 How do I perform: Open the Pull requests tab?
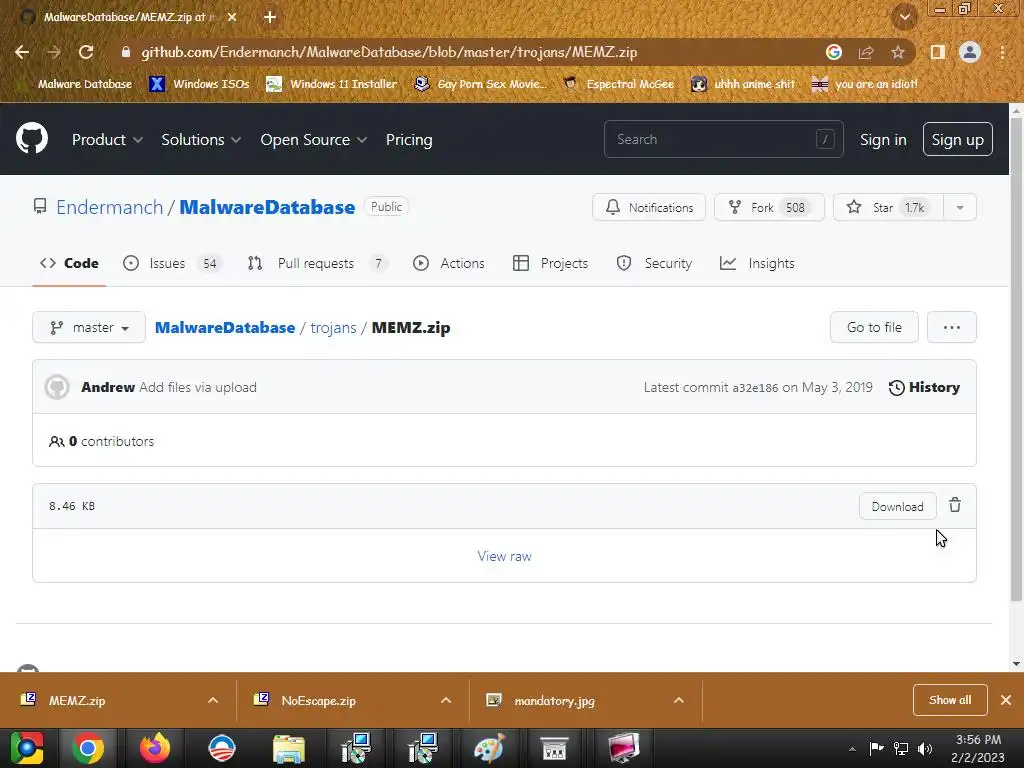click(x=317, y=263)
